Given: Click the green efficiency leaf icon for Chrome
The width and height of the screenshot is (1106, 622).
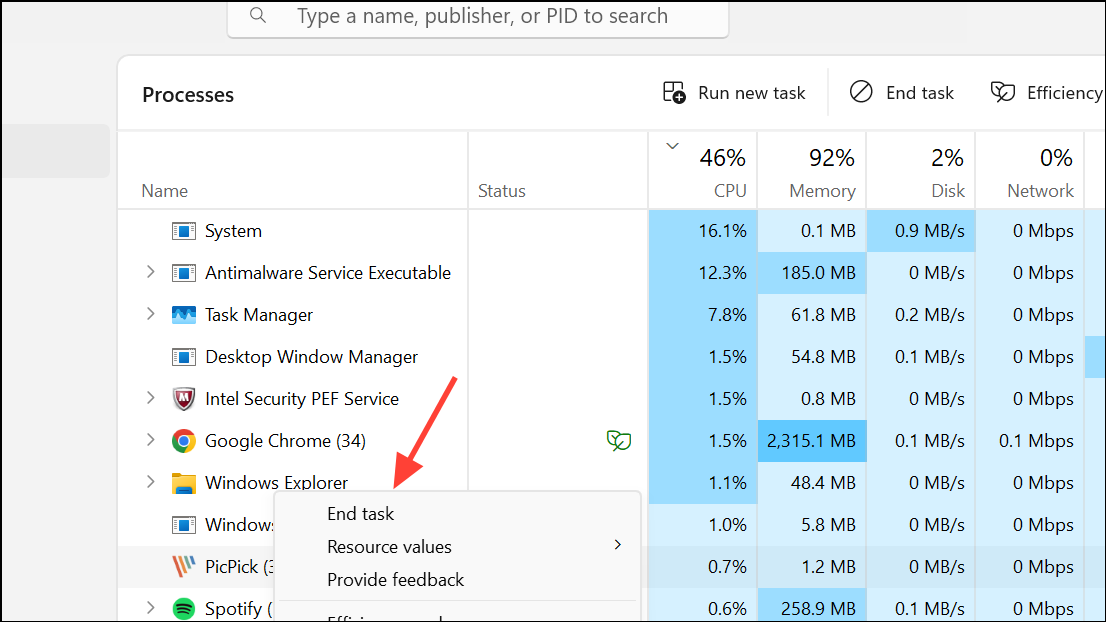Looking at the screenshot, I should (619, 441).
